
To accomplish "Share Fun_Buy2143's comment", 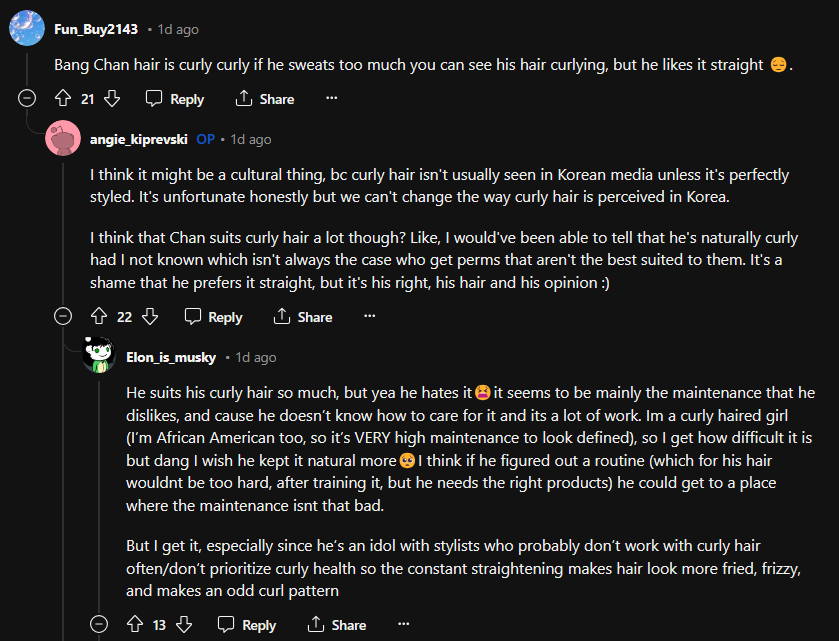I will click(x=264, y=99).
